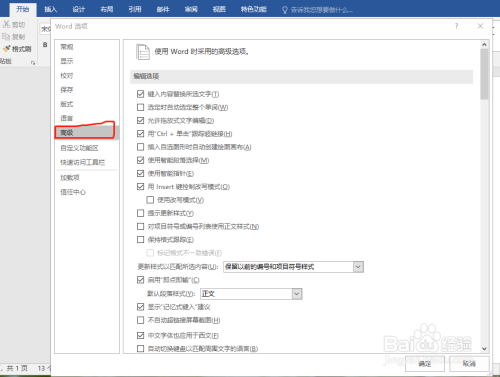The image size is (500, 377).
Task: Open the 插入 ribbon tab
Action: tap(51, 9)
